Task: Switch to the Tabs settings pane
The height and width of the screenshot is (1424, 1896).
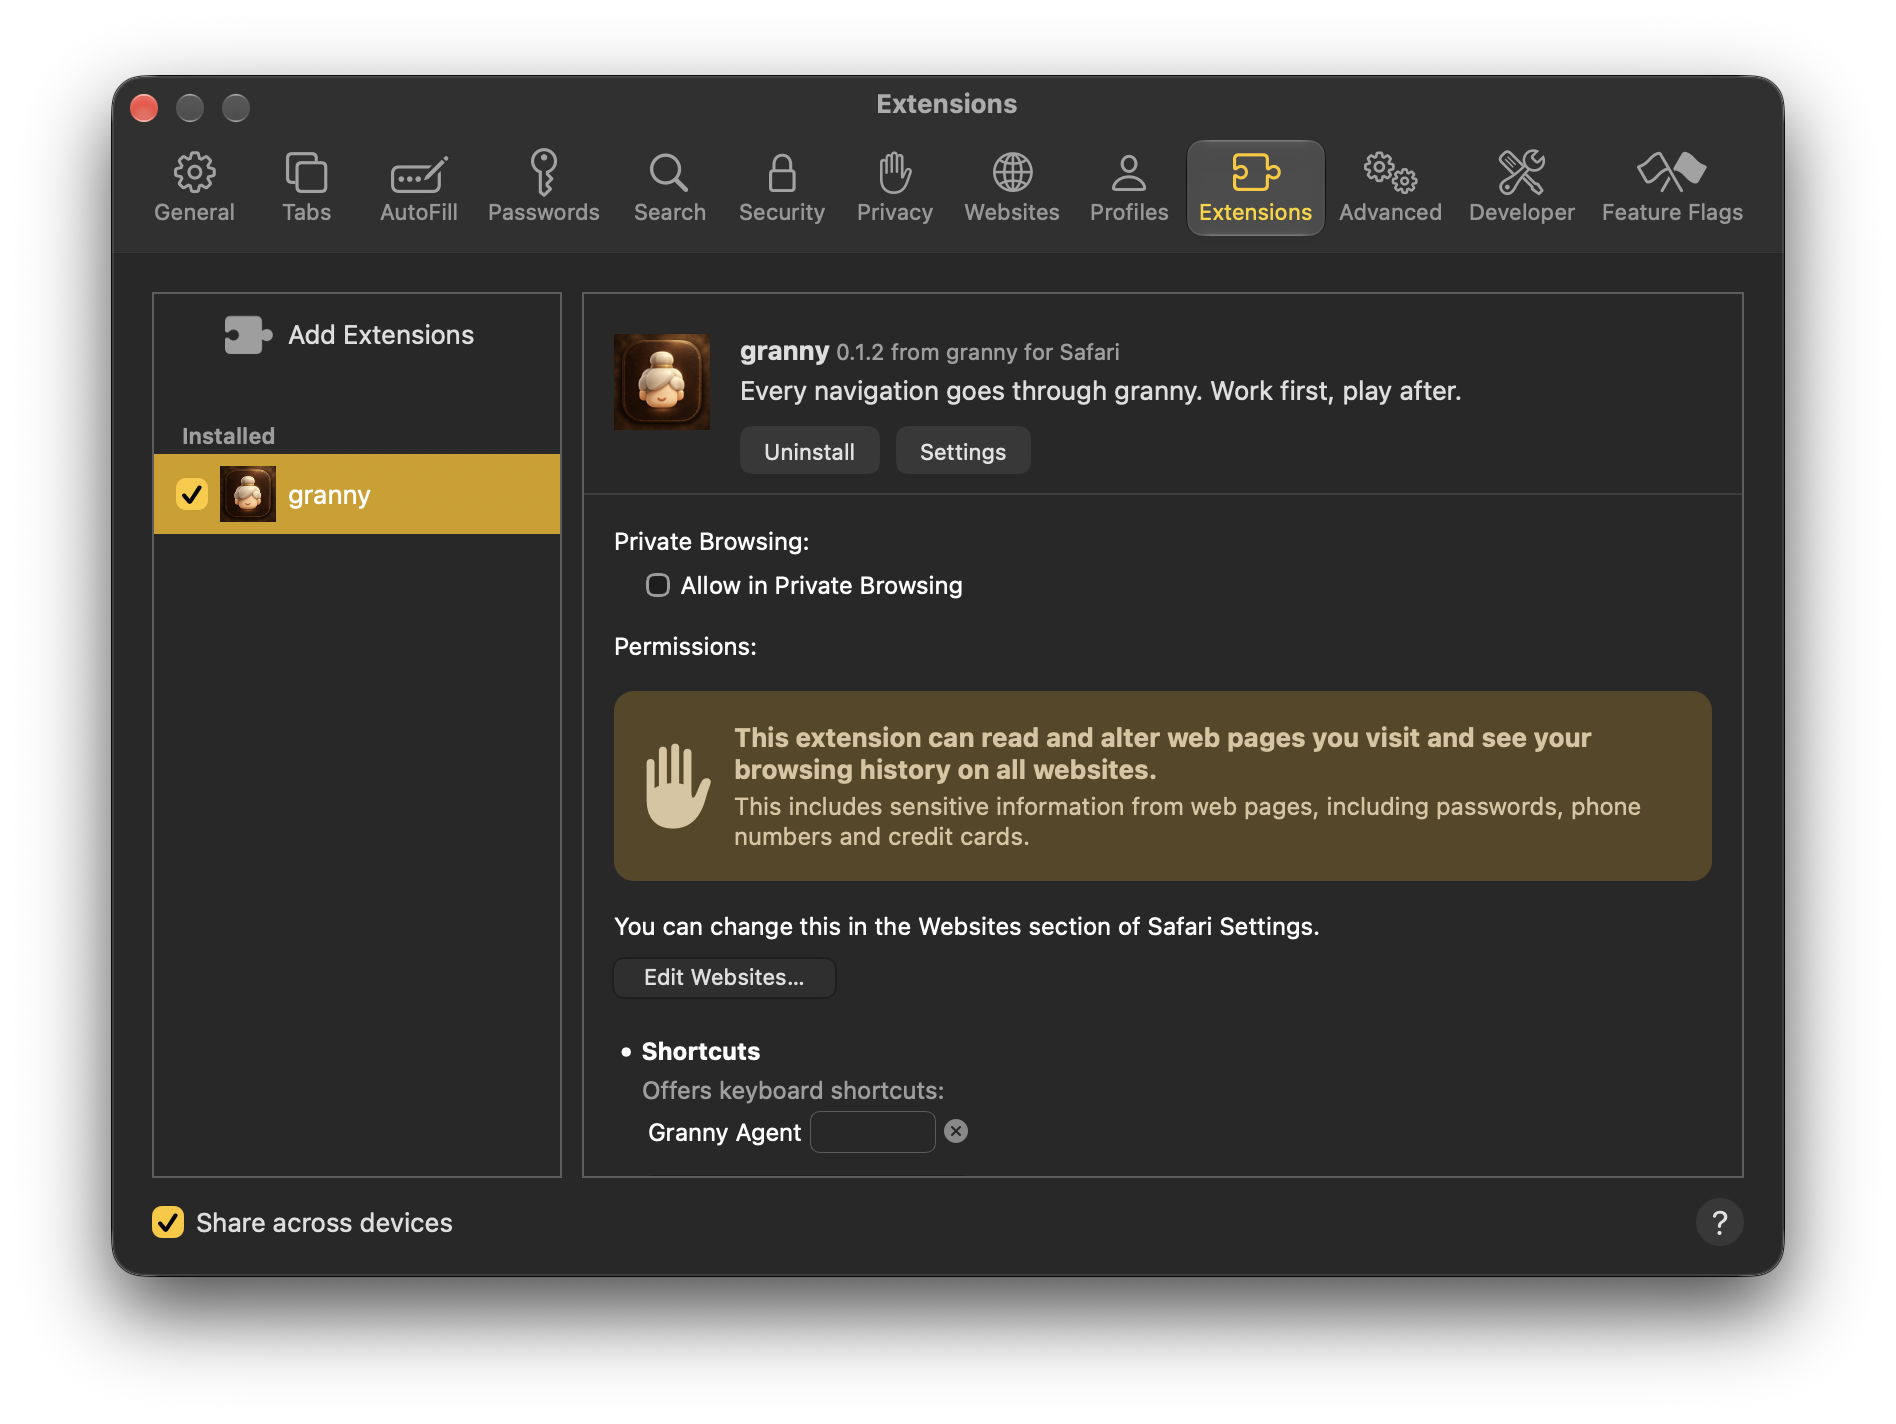Action: (x=306, y=188)
